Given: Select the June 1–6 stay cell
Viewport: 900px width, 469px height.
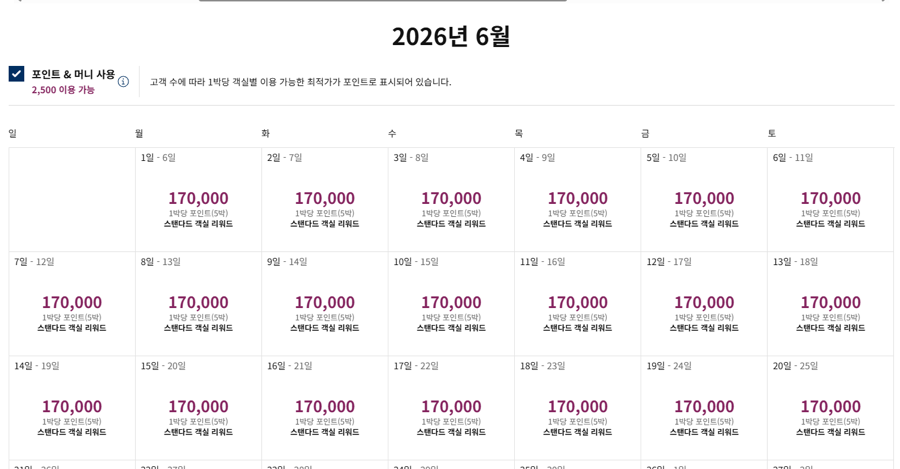Looking at the screenshot, I should (198, 200).
